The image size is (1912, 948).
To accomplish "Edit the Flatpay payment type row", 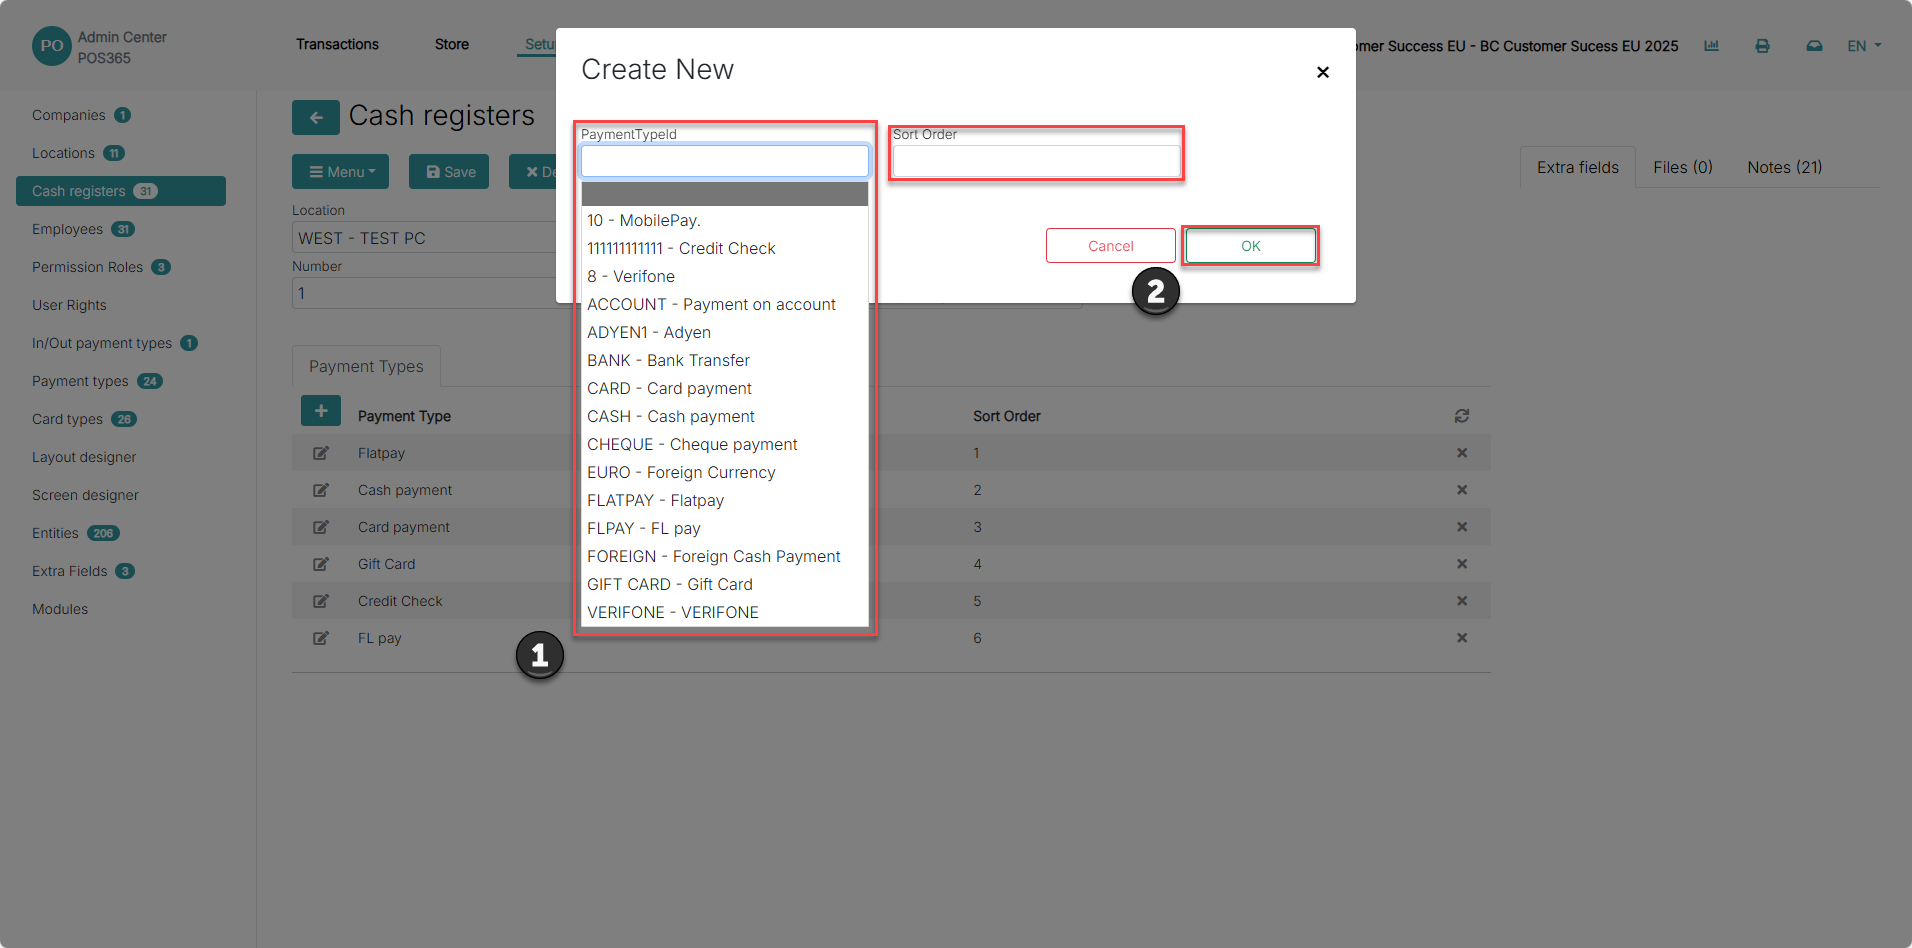I will pyautogui.click(x=321, y=453).
